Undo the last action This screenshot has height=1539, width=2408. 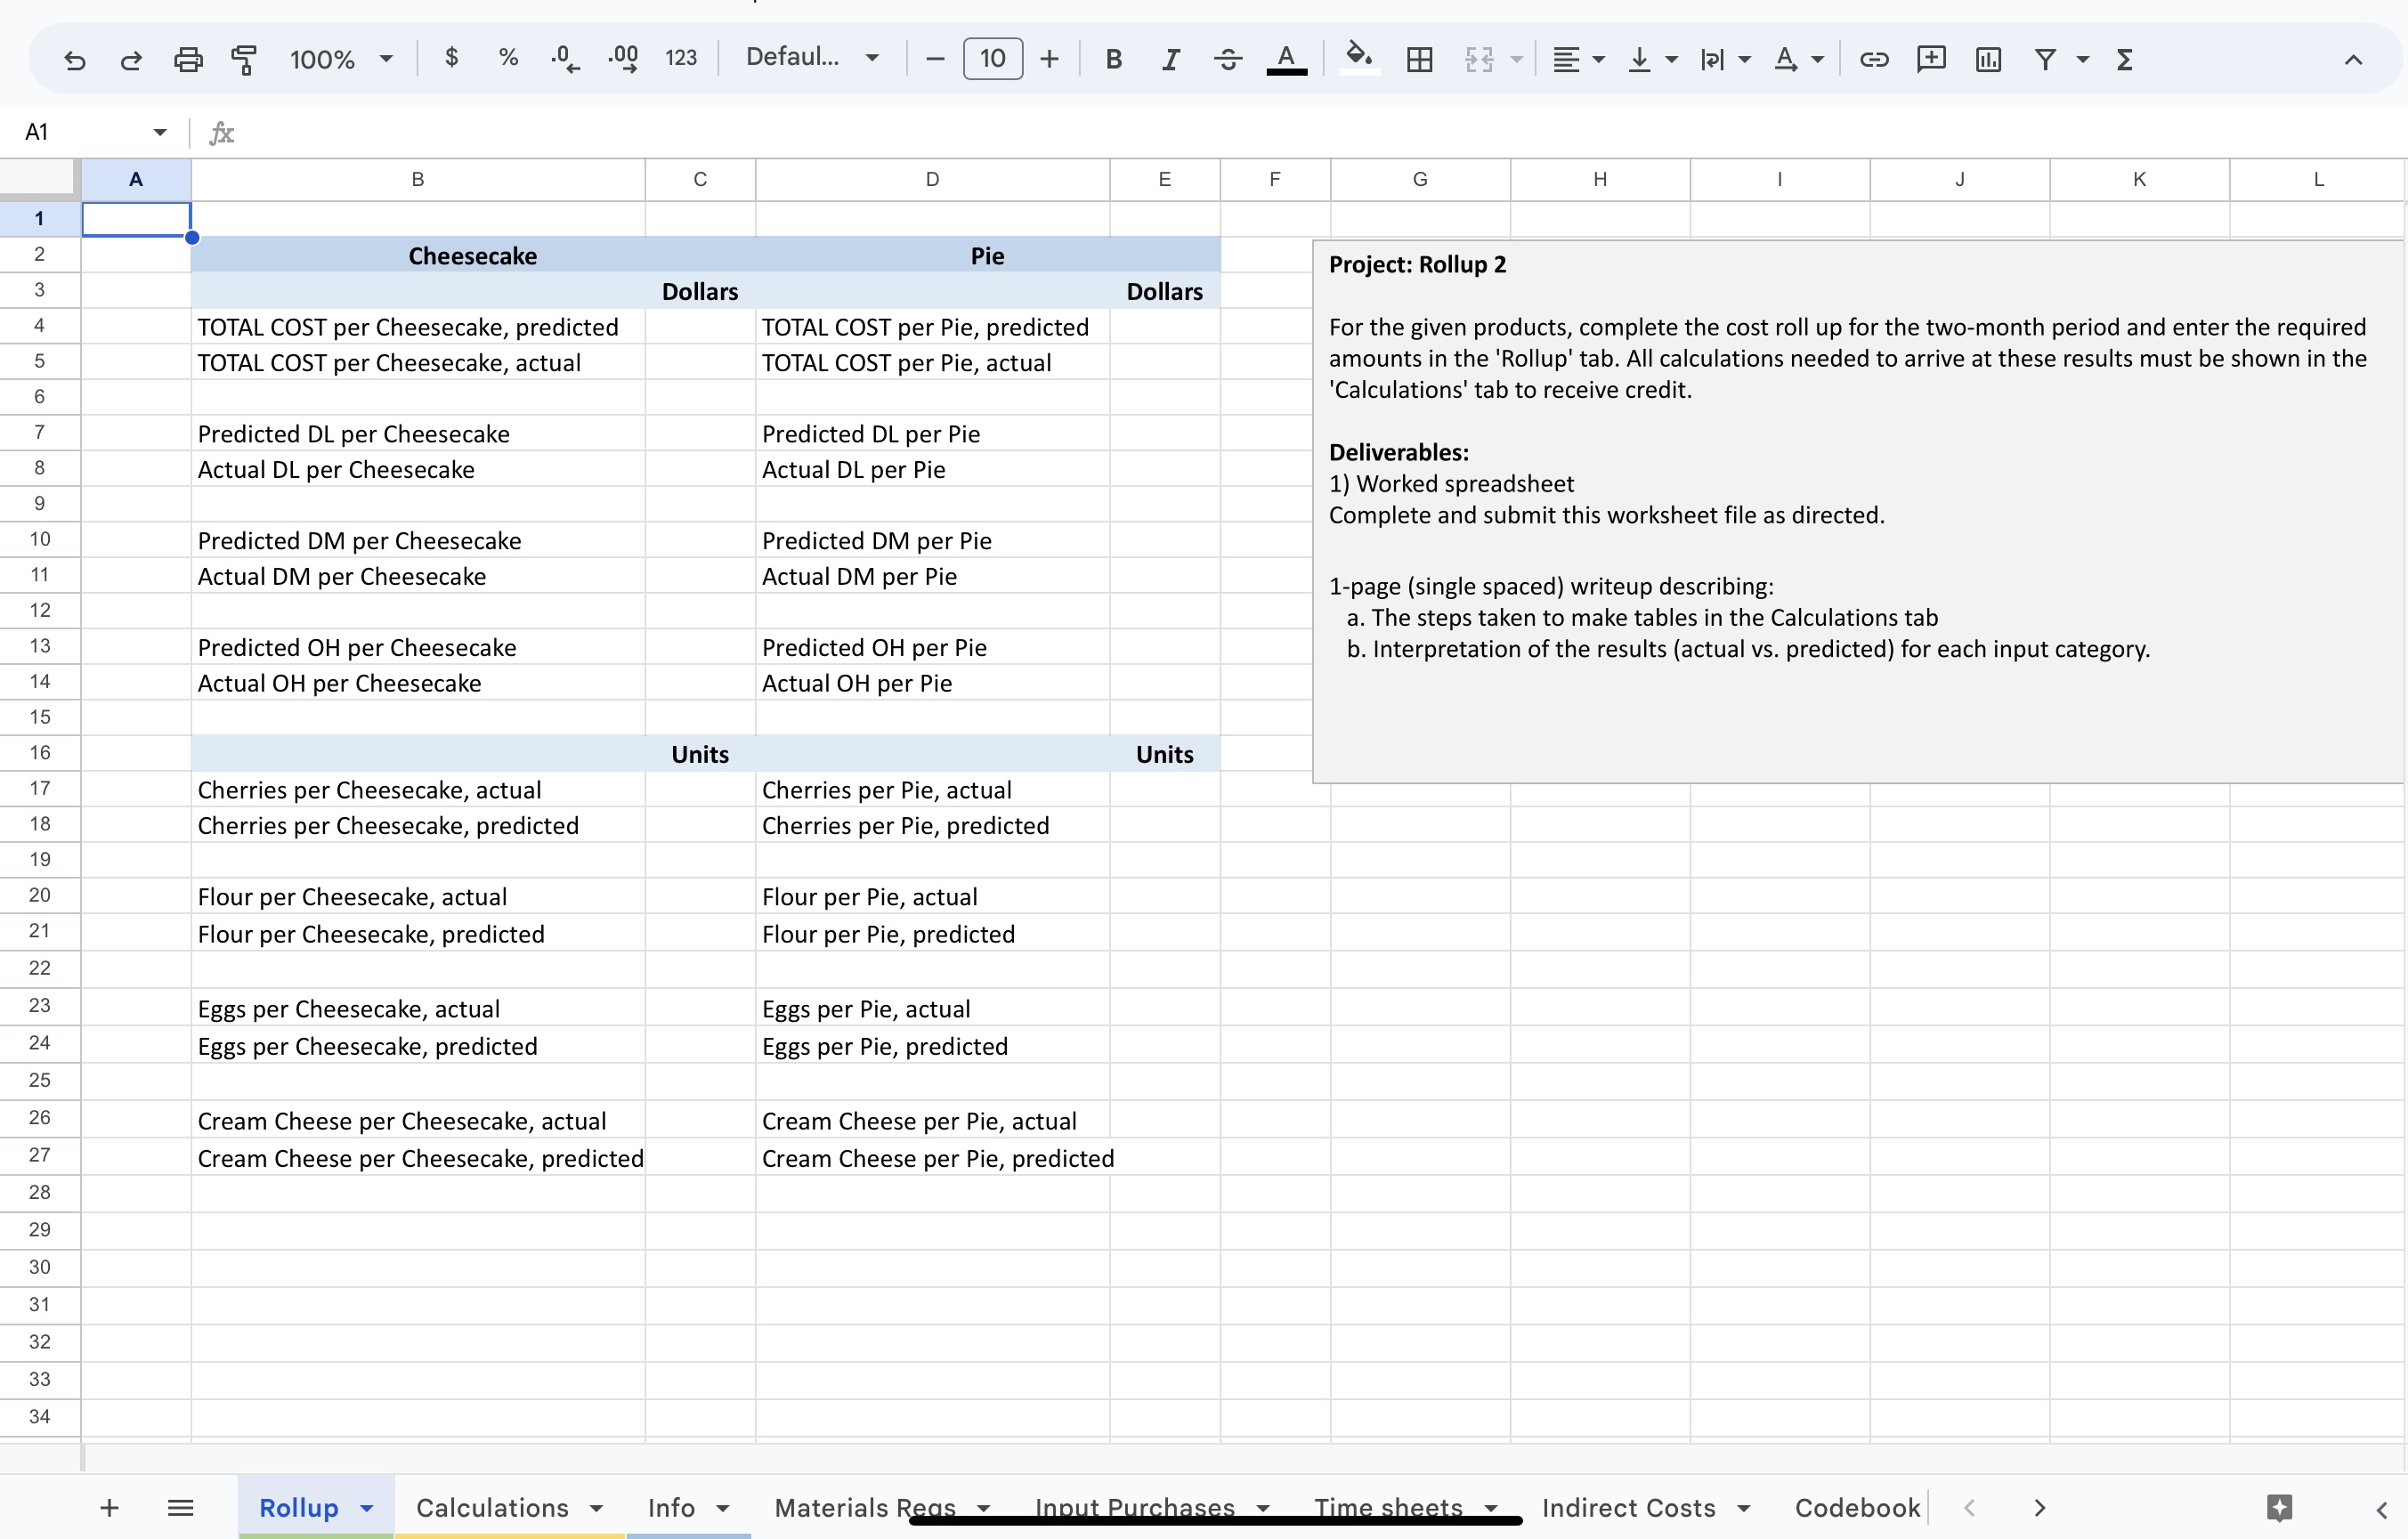click(76, 59)
